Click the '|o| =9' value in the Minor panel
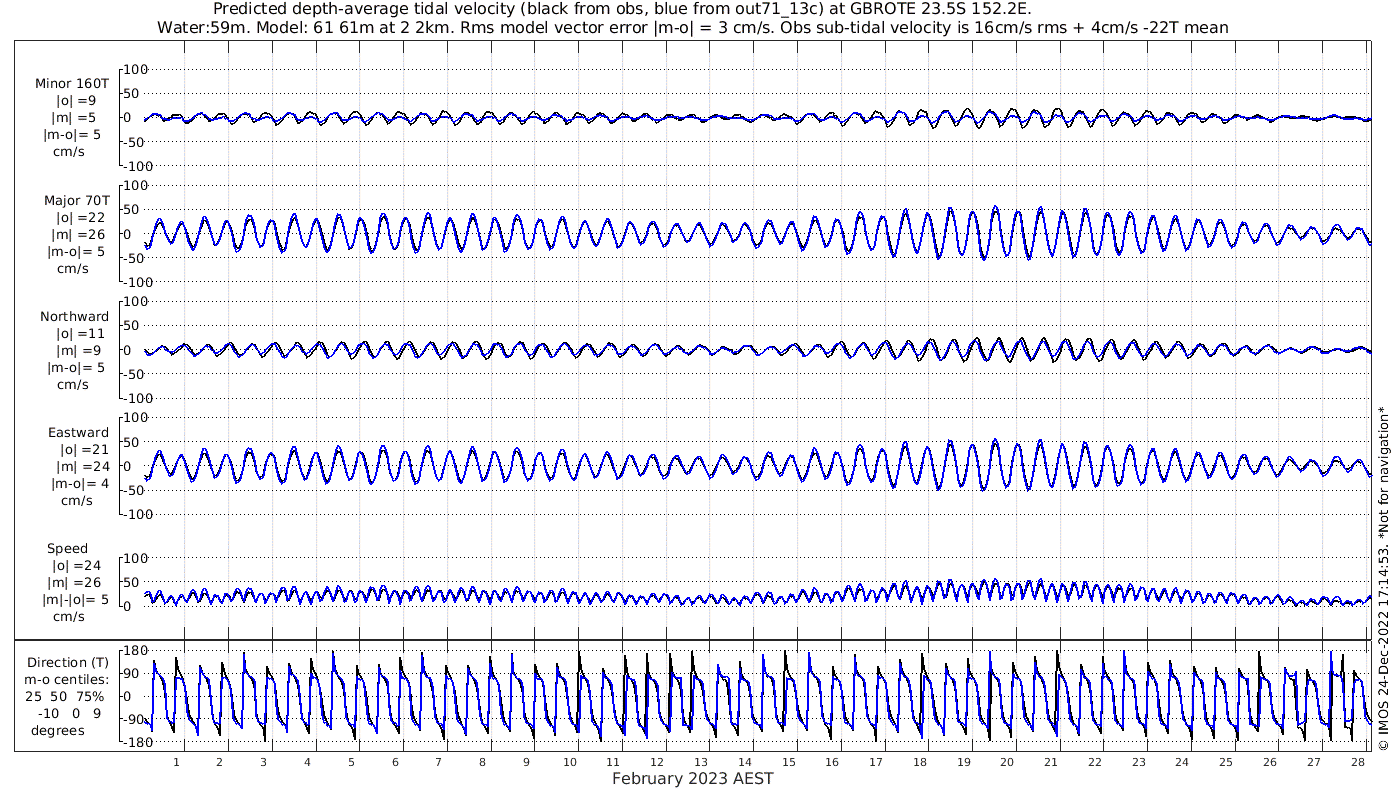Screen dimensions: 1400x800 [76, 101]
